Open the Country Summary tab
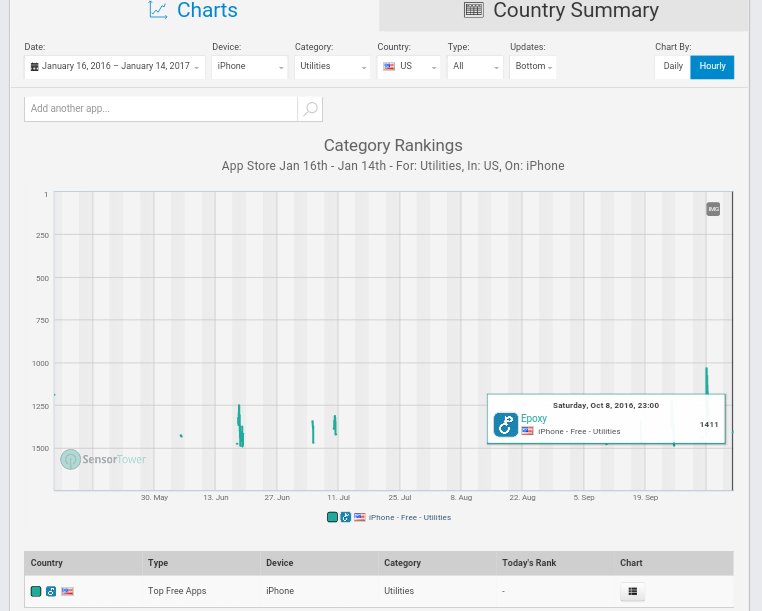 [x=562, y=12]
